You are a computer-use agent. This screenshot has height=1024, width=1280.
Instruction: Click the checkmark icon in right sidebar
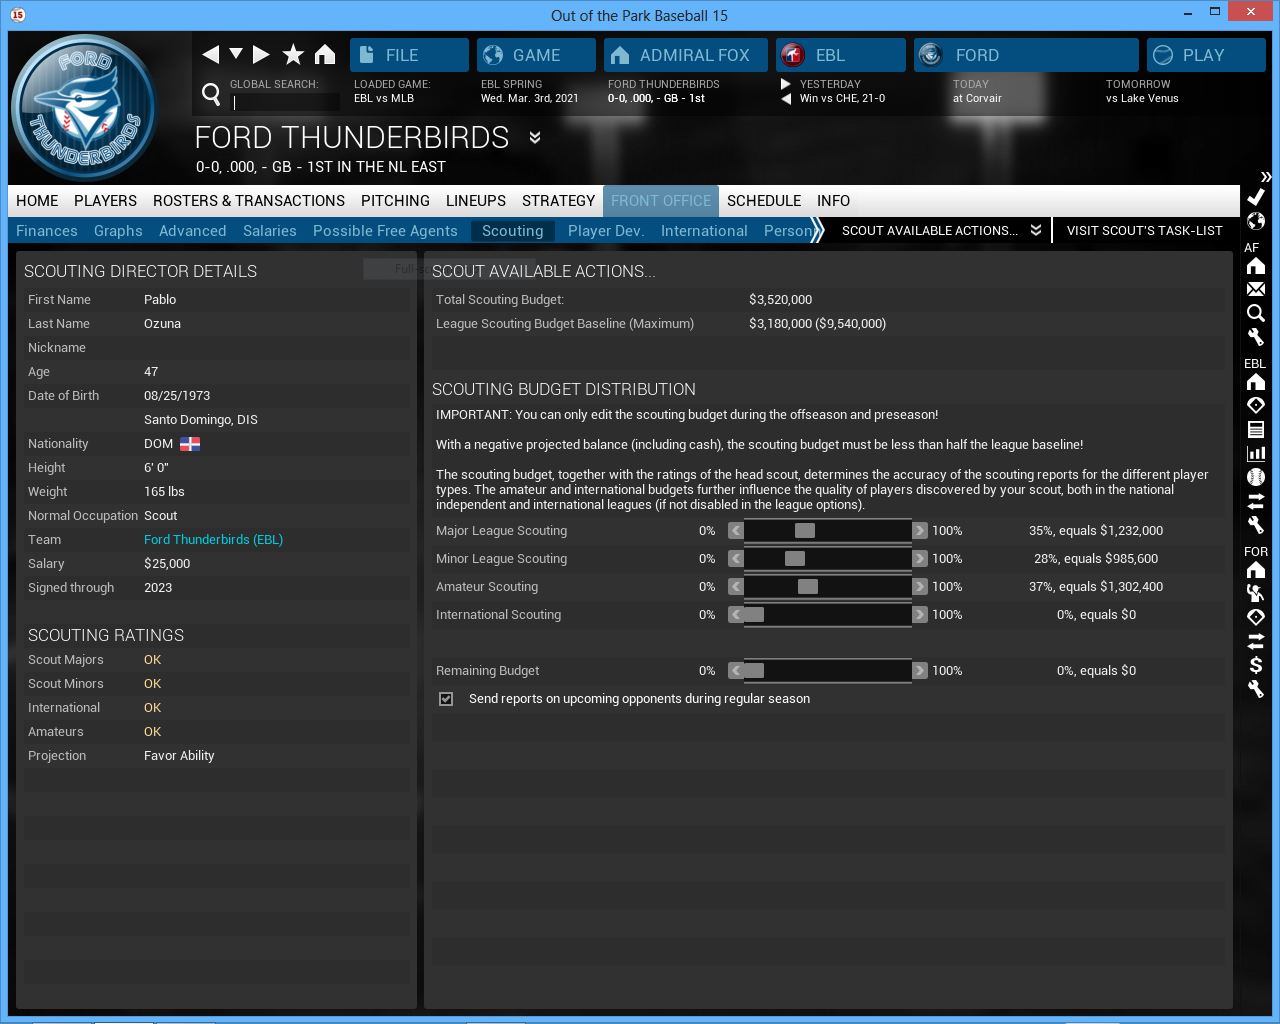[1256, 197]
